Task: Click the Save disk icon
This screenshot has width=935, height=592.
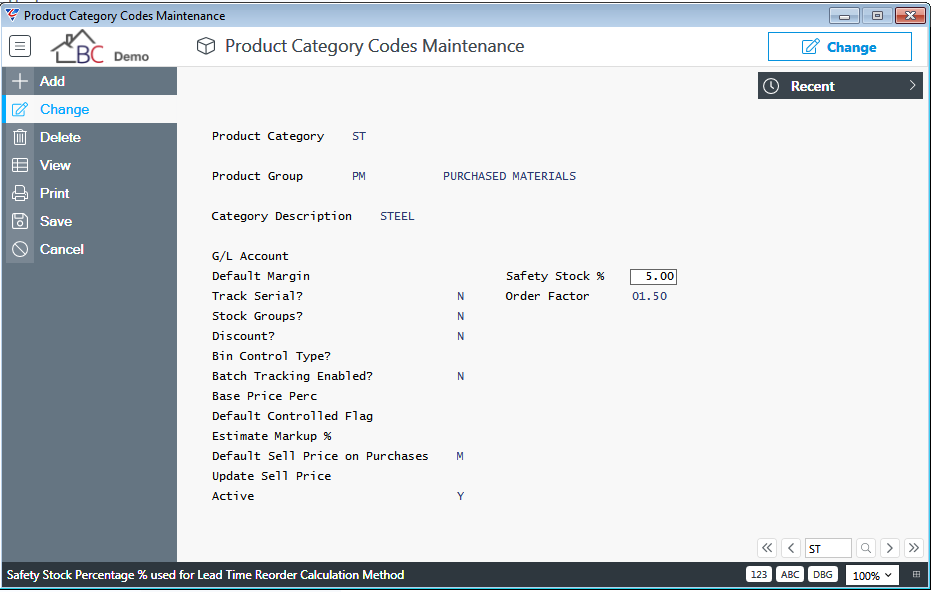Action: [x=20, y=221]
